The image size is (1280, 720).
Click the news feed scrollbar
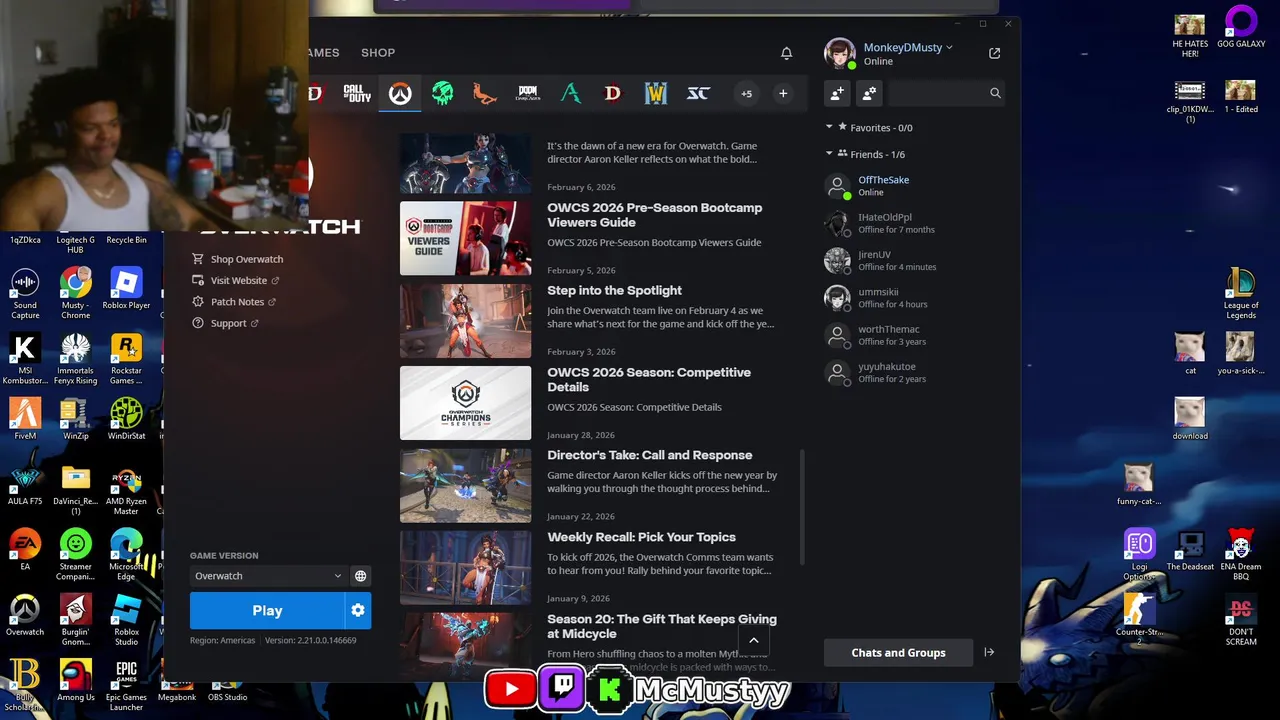coord(802,506)
